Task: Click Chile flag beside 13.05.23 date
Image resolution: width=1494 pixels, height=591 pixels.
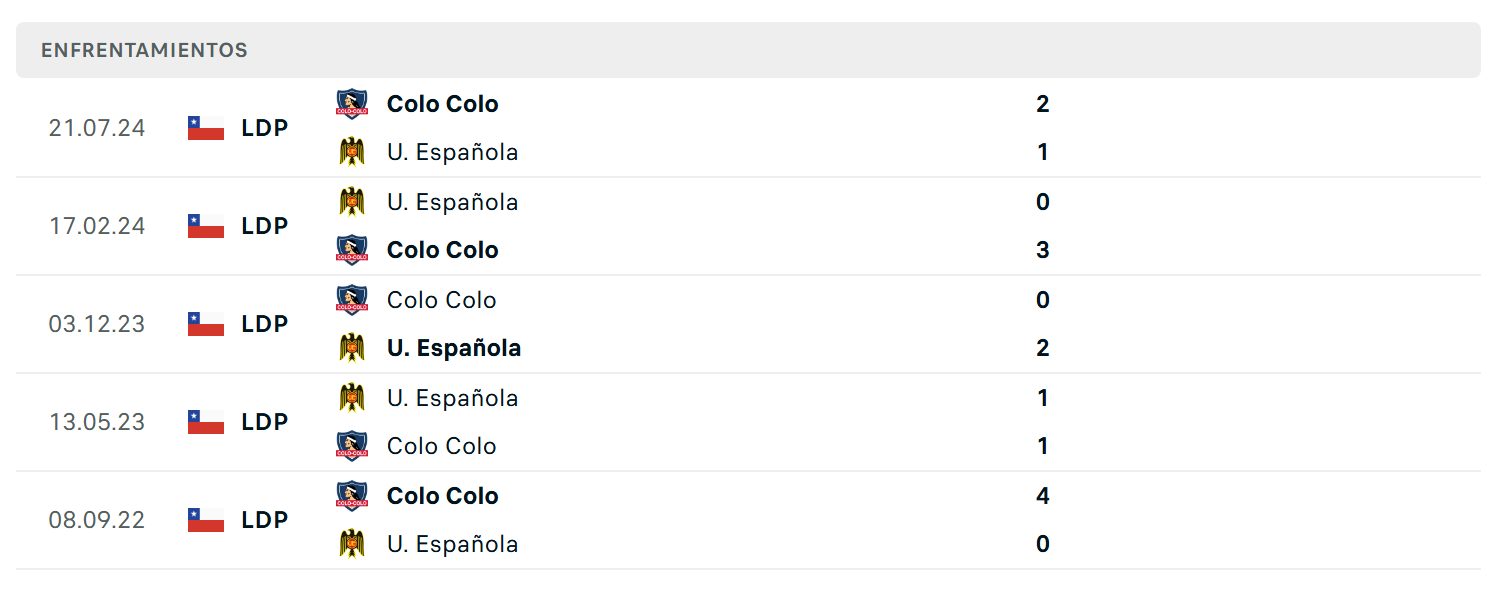Action: point(206,422)
